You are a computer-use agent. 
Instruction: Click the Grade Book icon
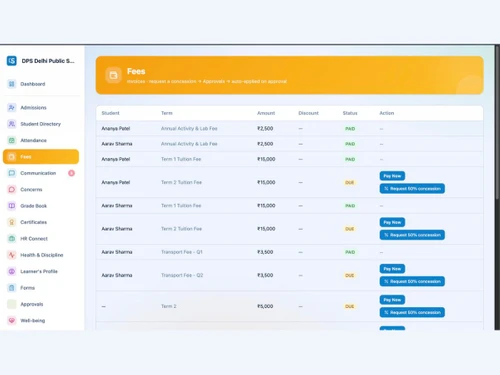12,206
